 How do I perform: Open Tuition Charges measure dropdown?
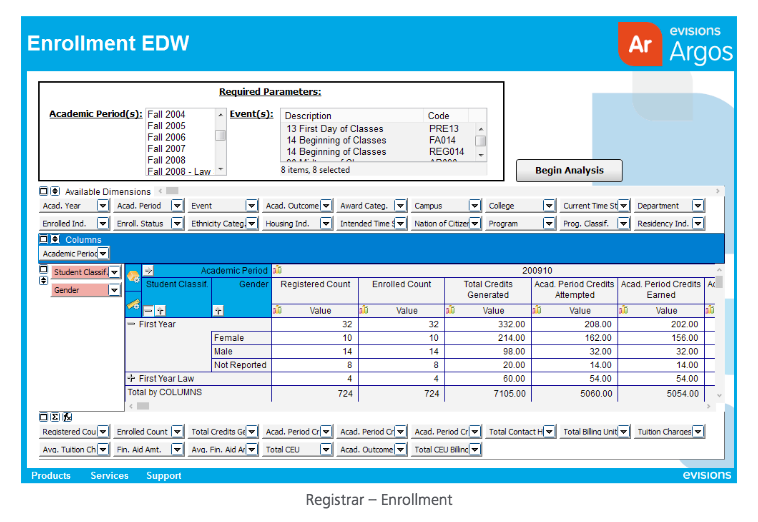click(x=698, y=432)
